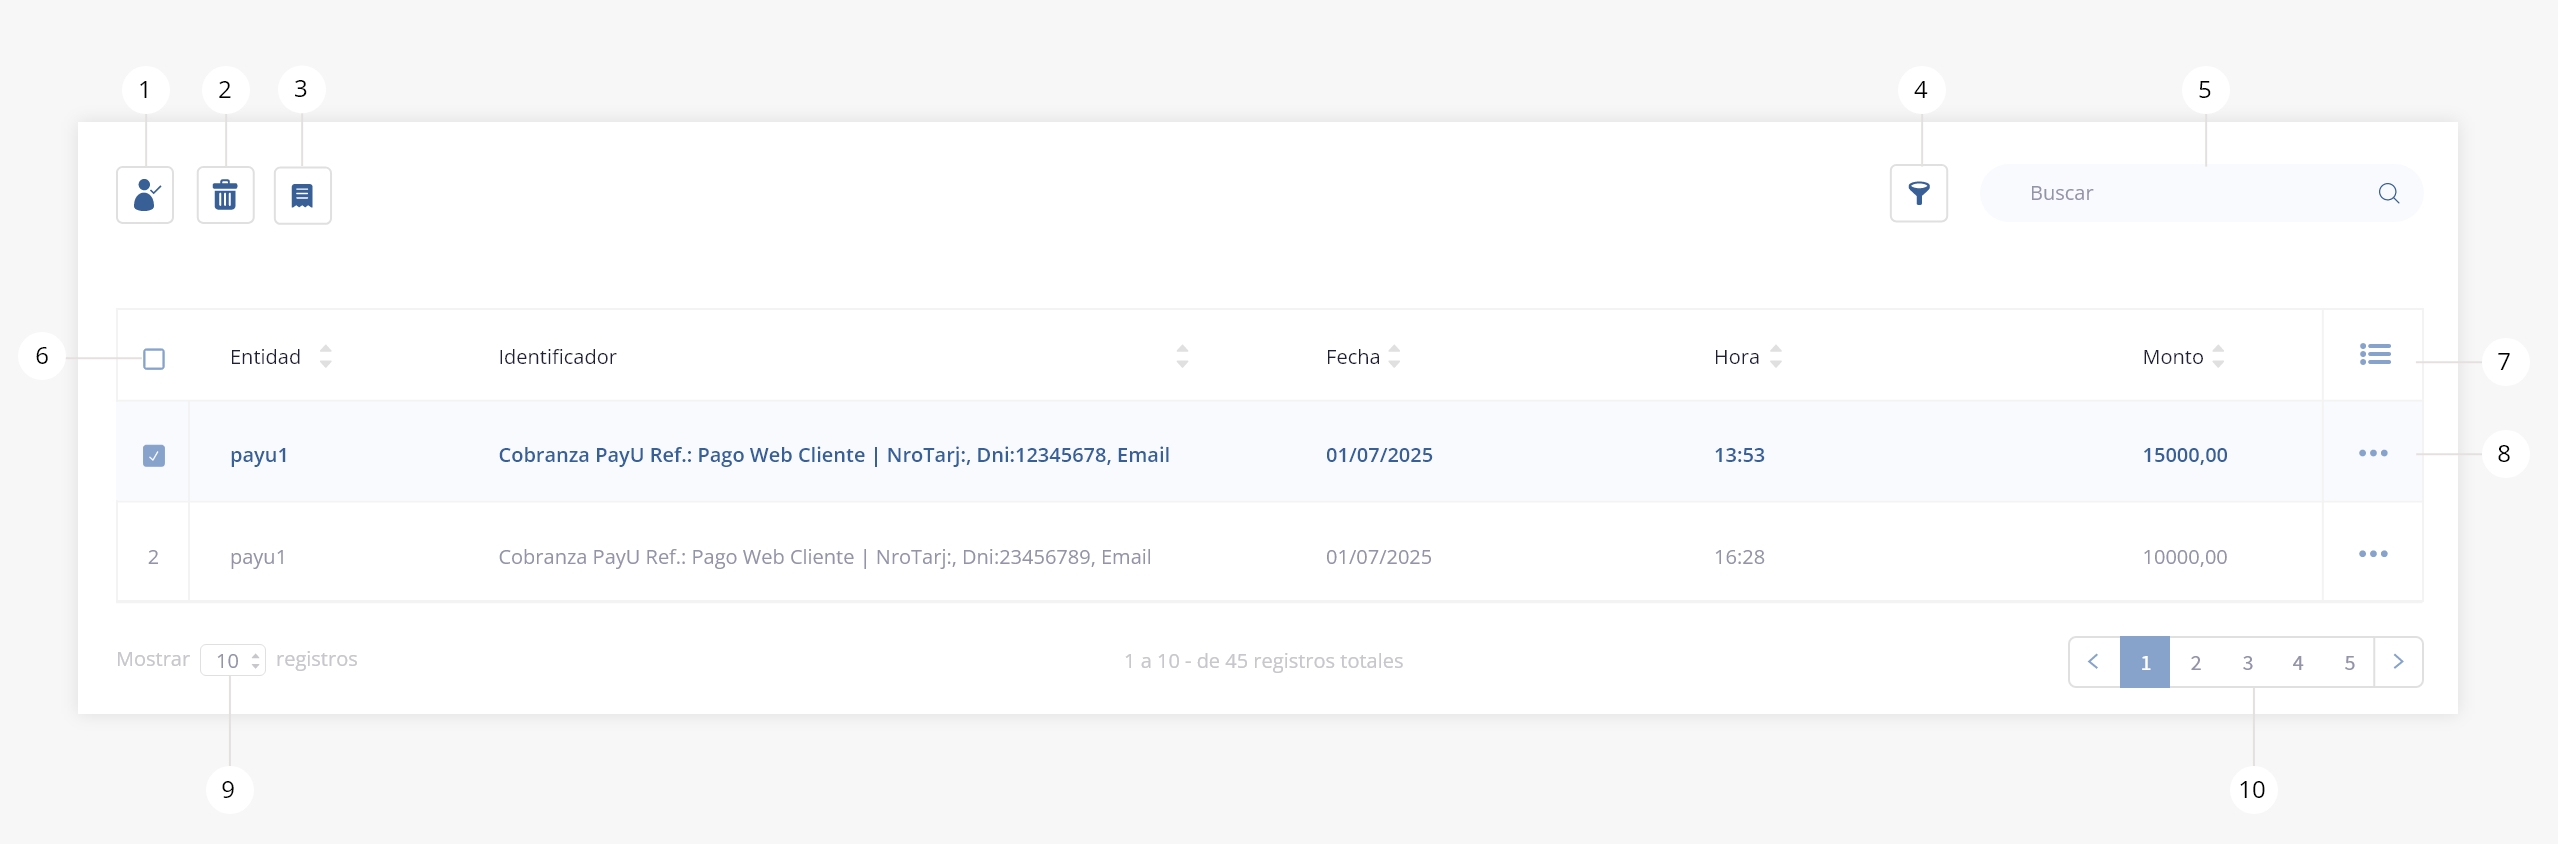Open three-dot menu for 10000,00 row
Image resolution: width=2560 pixels, height=844 pixels.
tap(2372, 554)
